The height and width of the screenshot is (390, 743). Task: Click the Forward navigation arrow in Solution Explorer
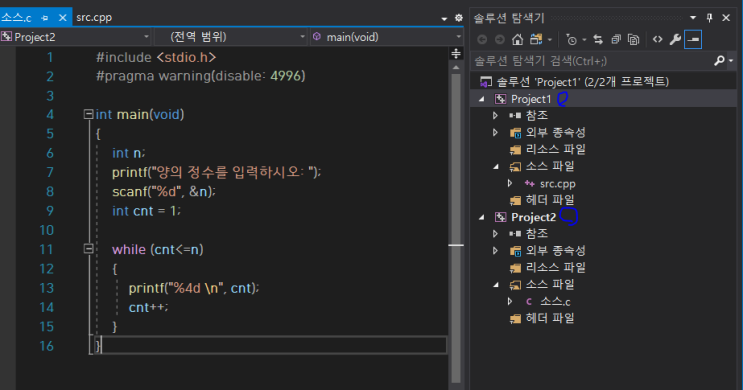(x=499, y=40)
